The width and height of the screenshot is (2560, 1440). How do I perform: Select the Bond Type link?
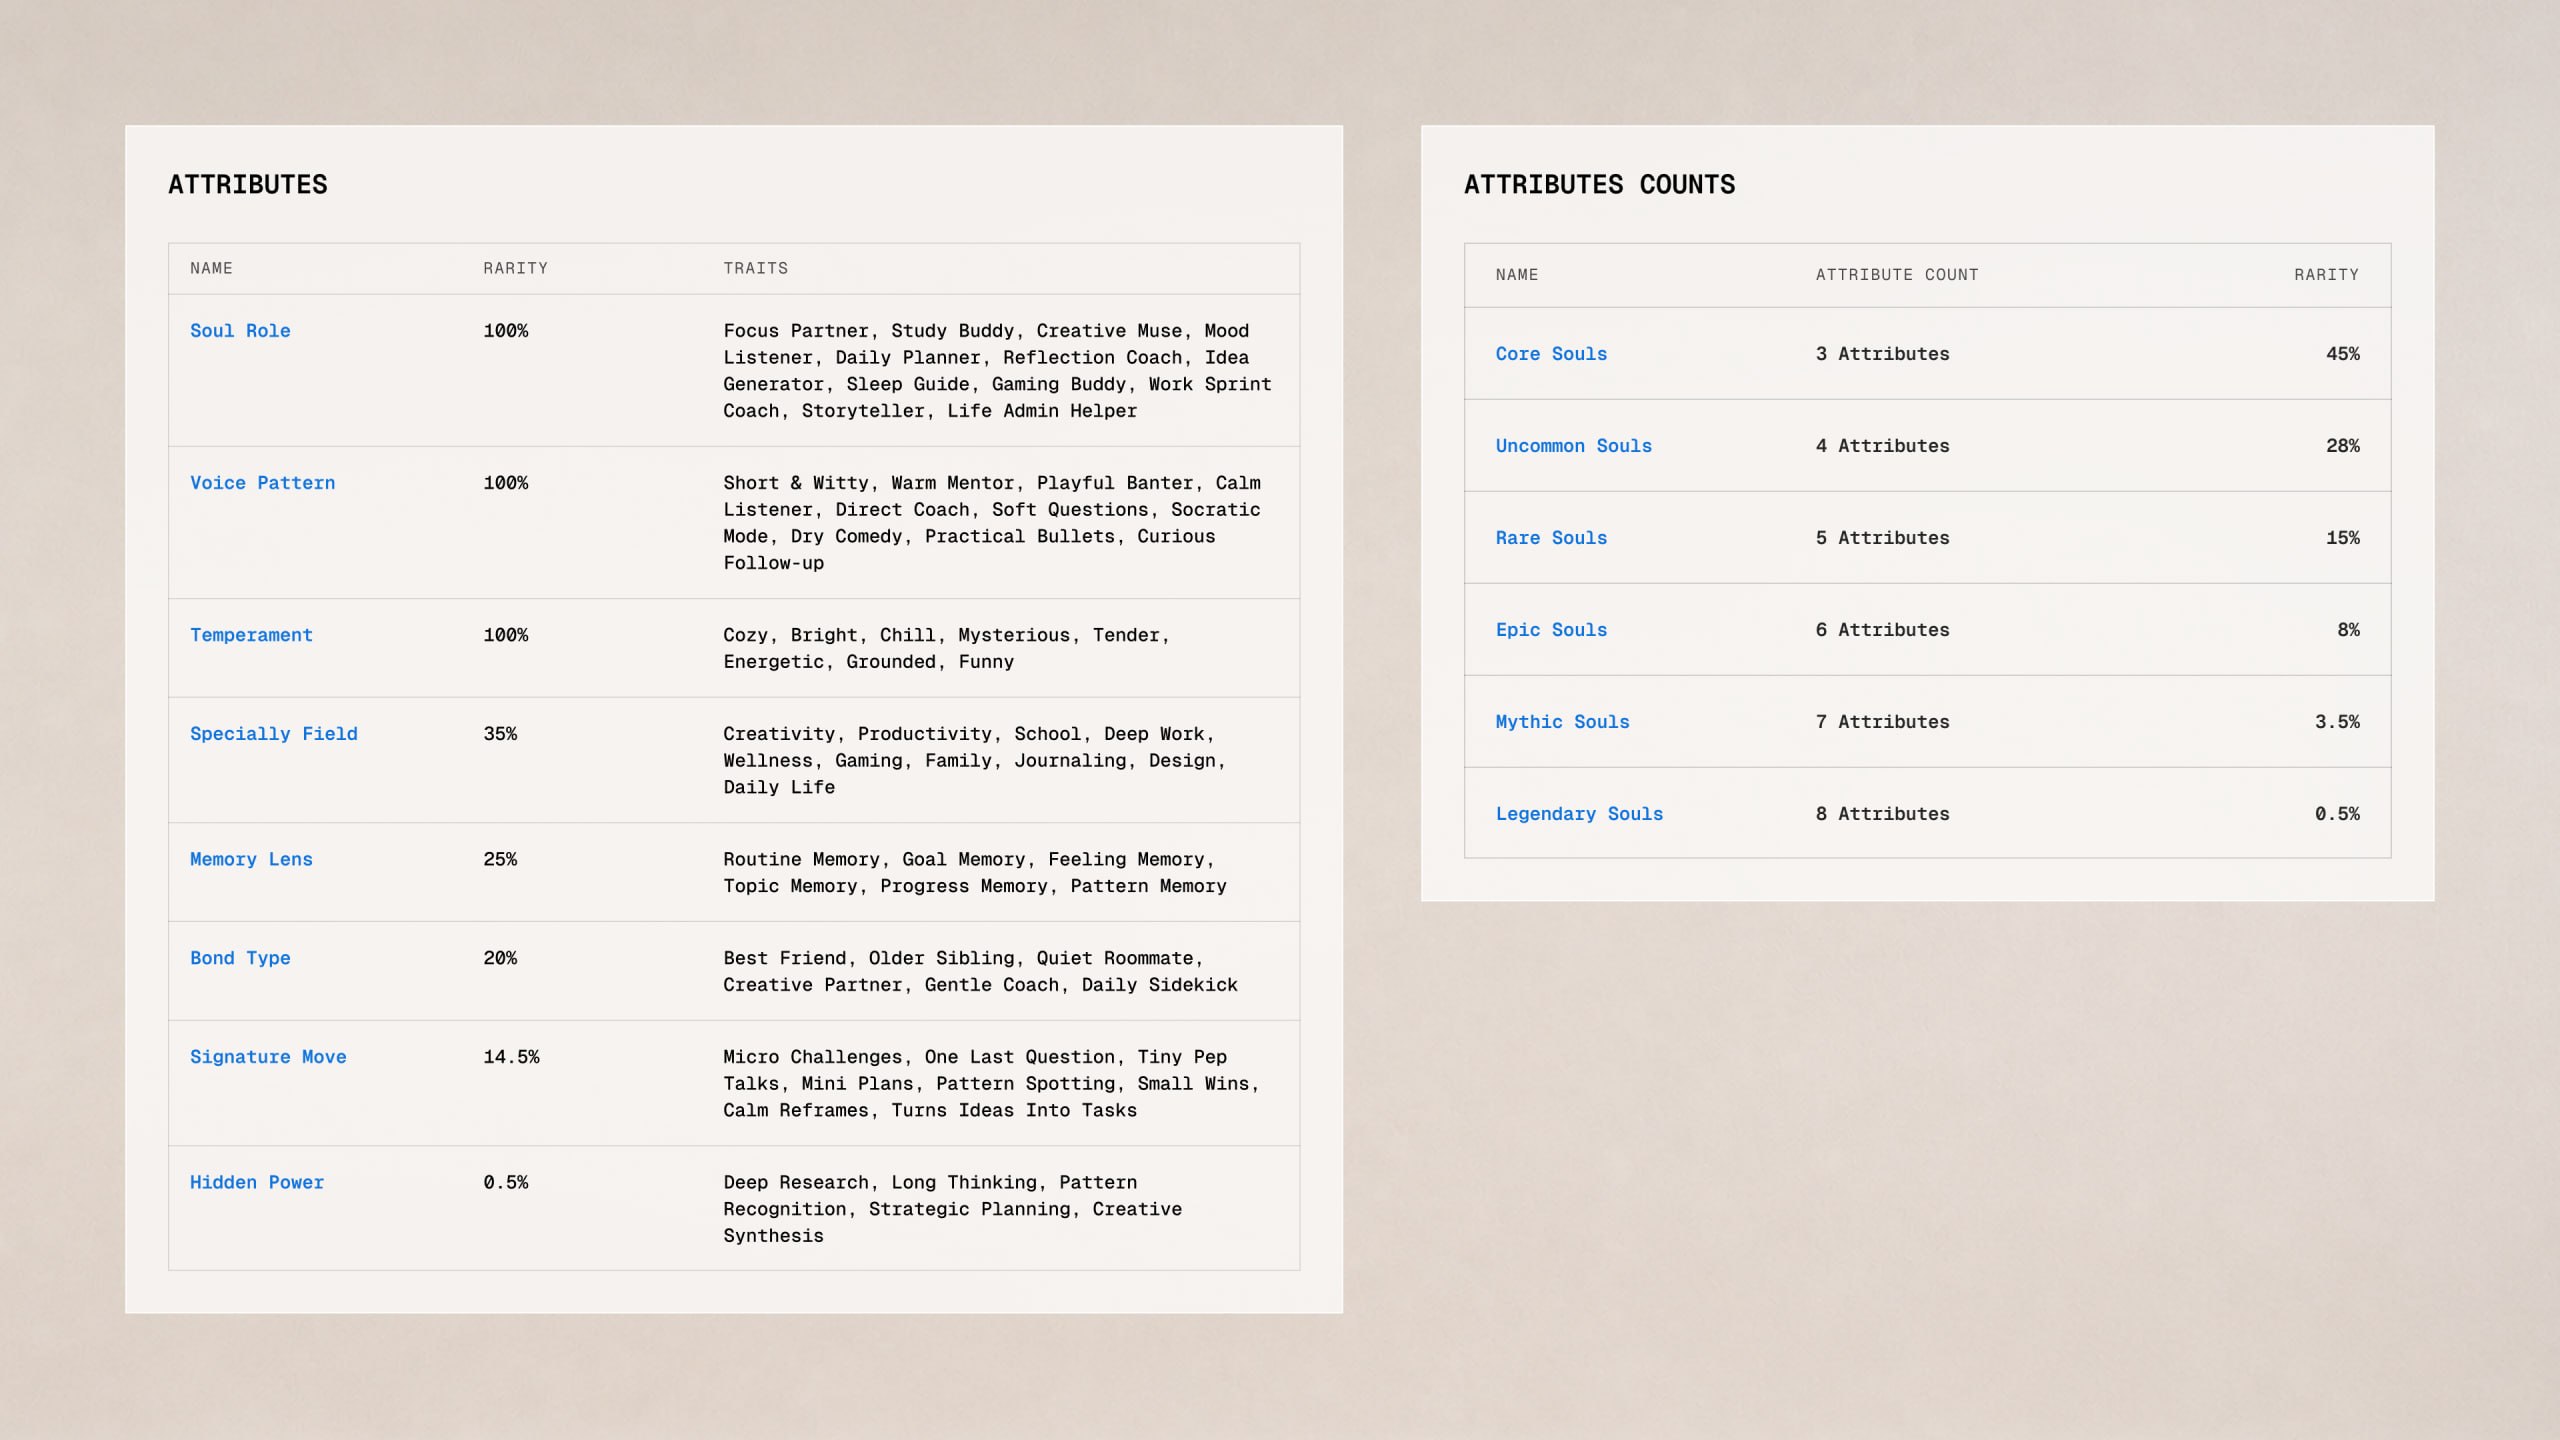pos(240,958)
